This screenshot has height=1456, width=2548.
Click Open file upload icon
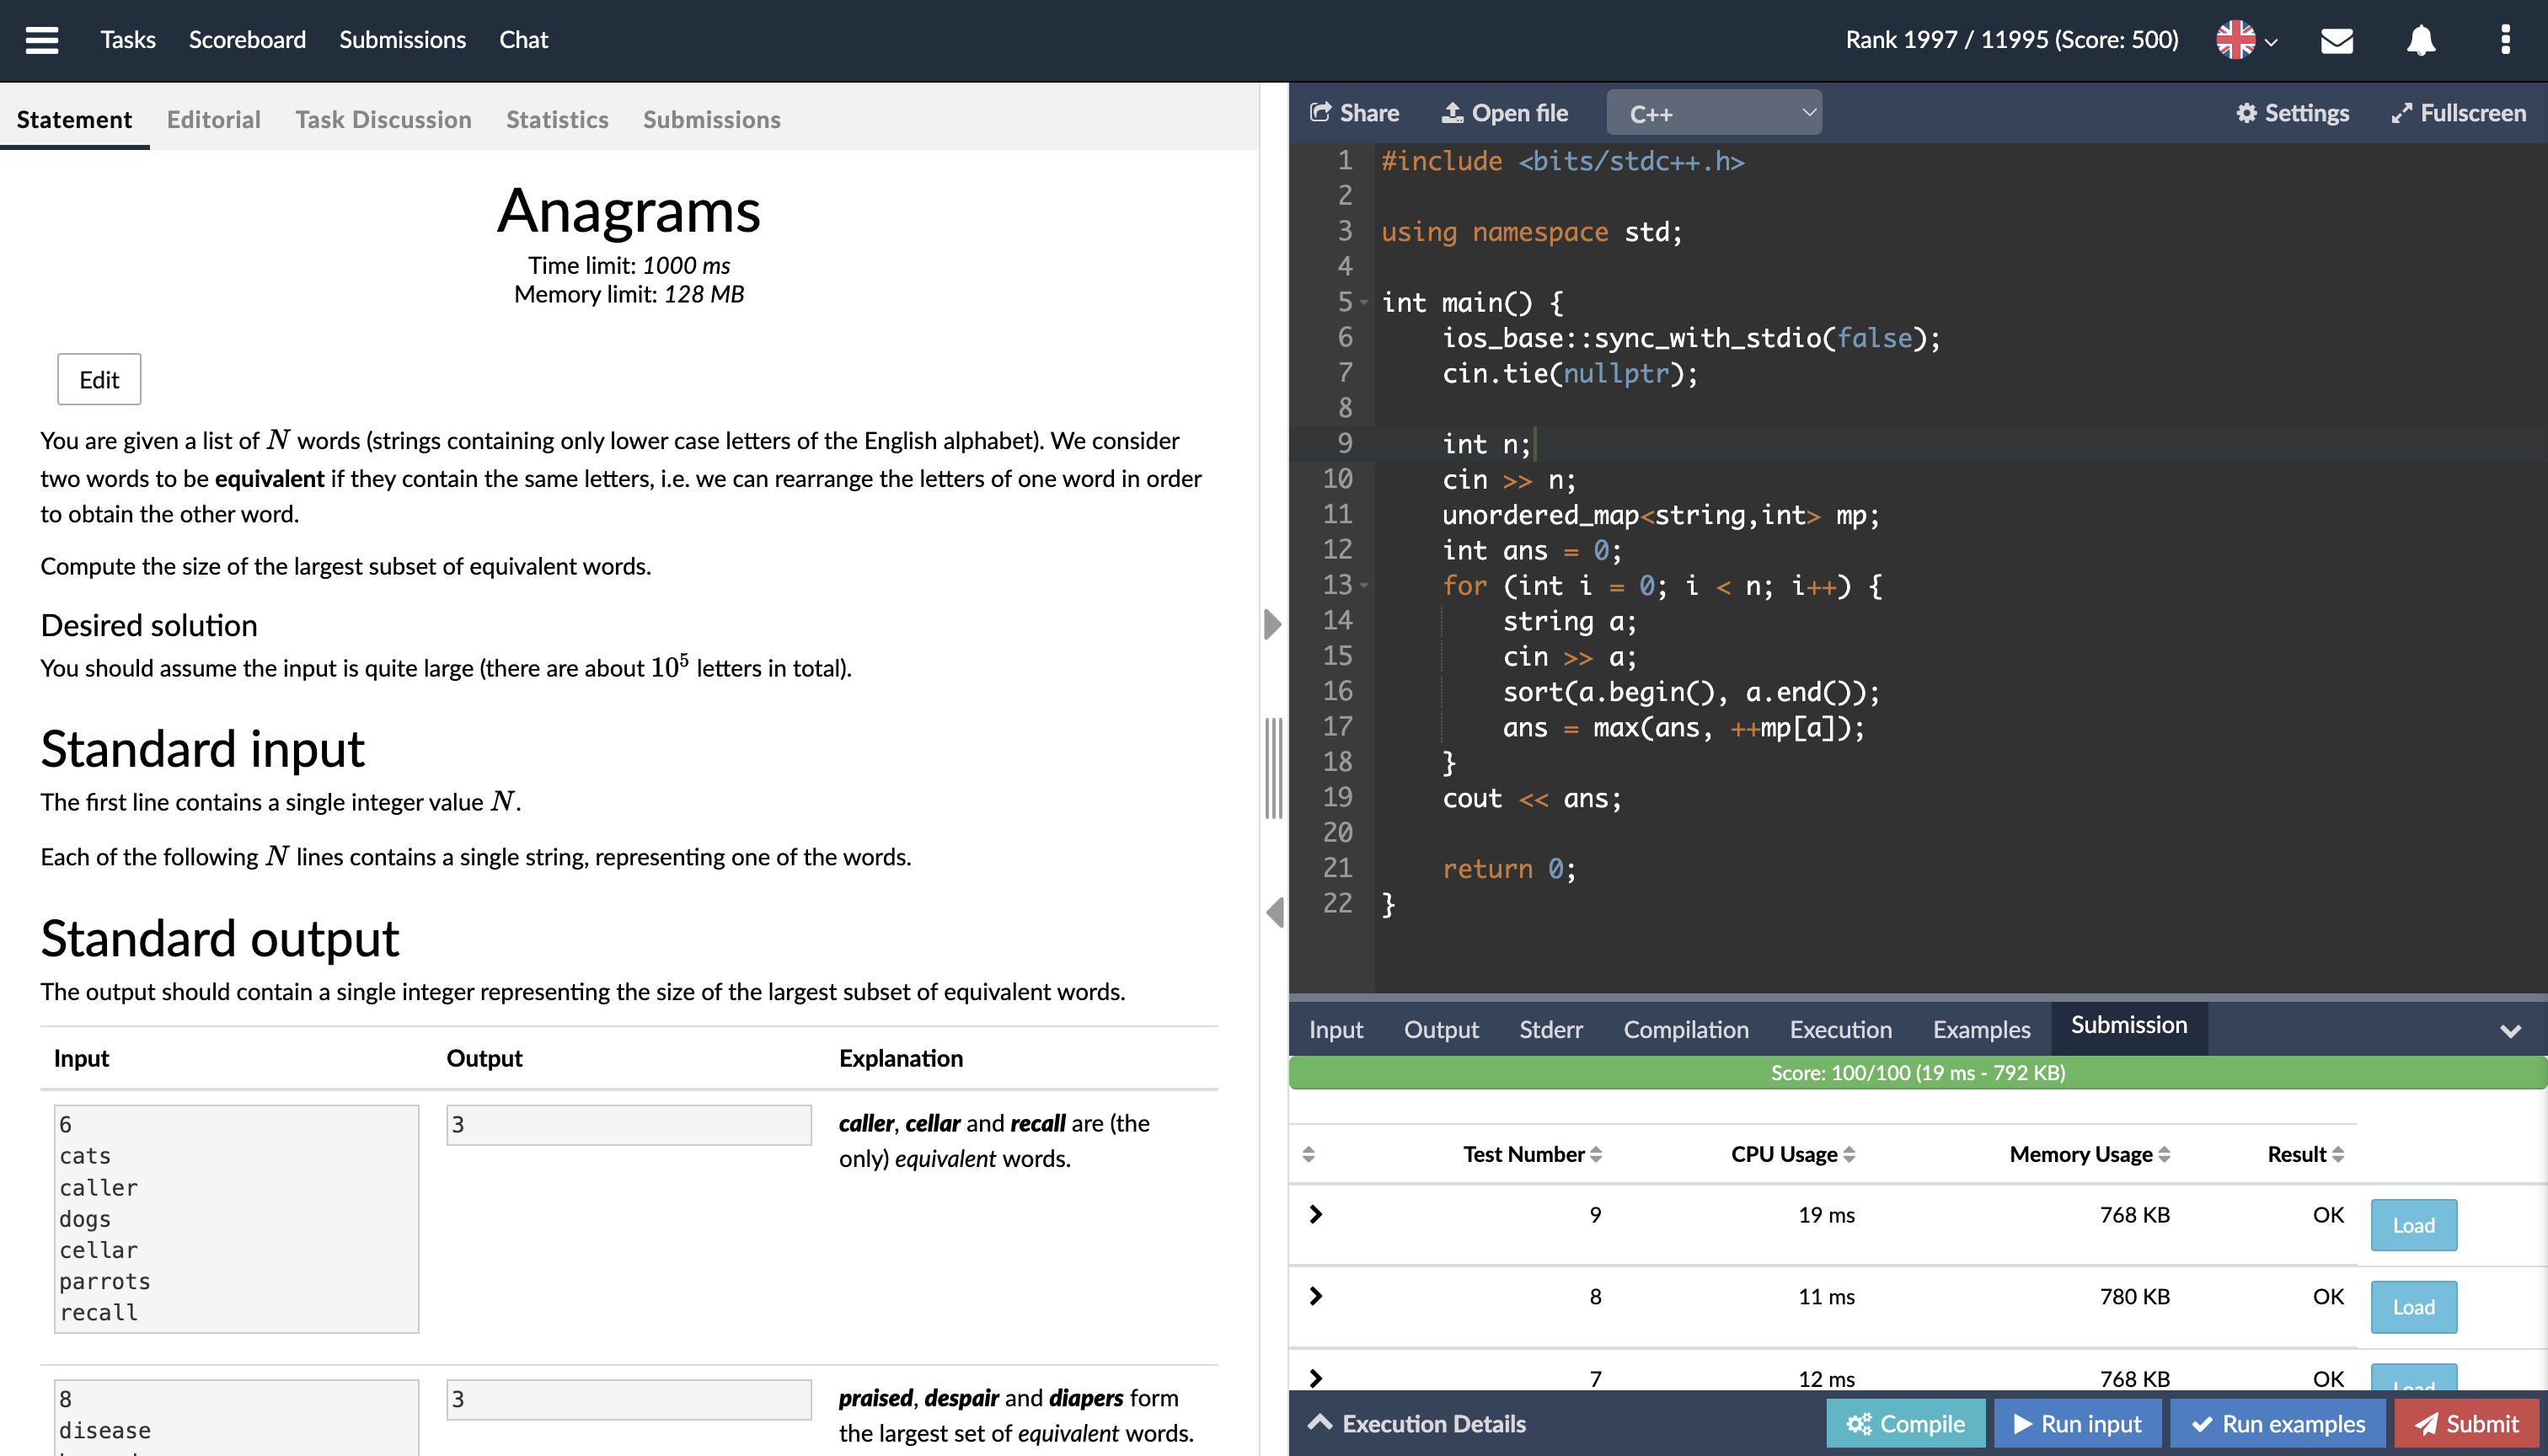point(1504,113)
